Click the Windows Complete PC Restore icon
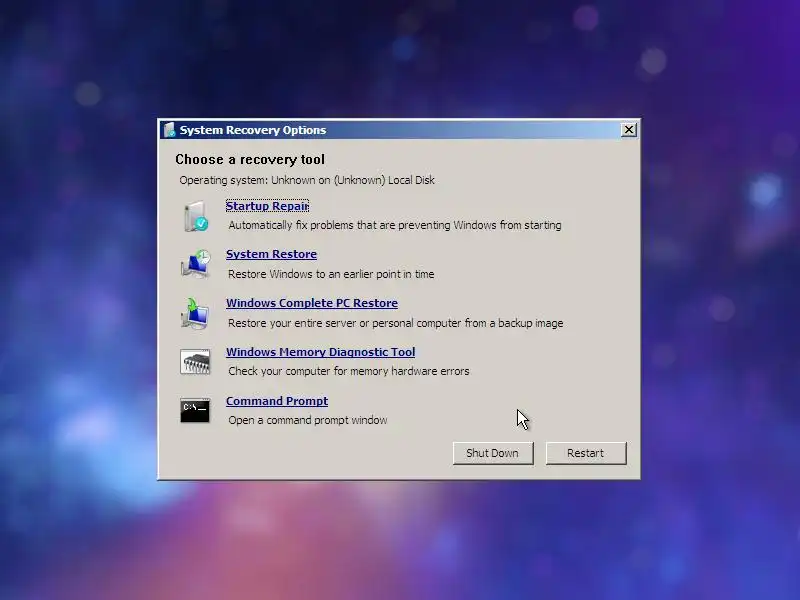This screenshot has width=800, height=600. [x=195, y=313]
